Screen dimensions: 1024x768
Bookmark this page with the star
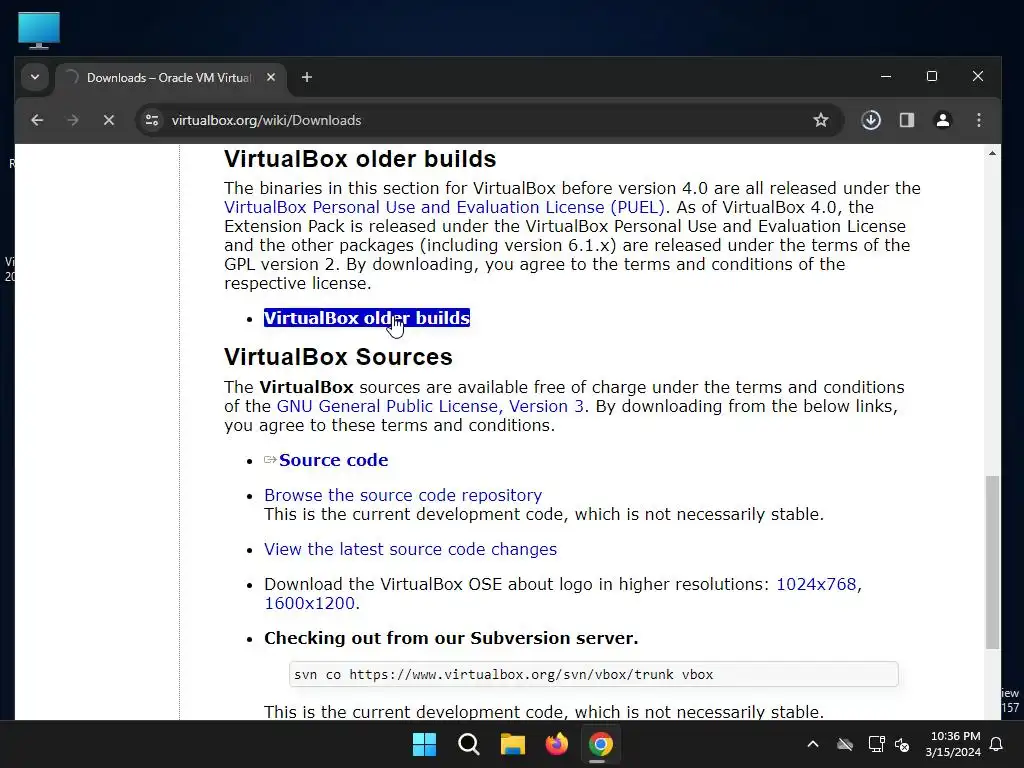click(x=821, y=120)
